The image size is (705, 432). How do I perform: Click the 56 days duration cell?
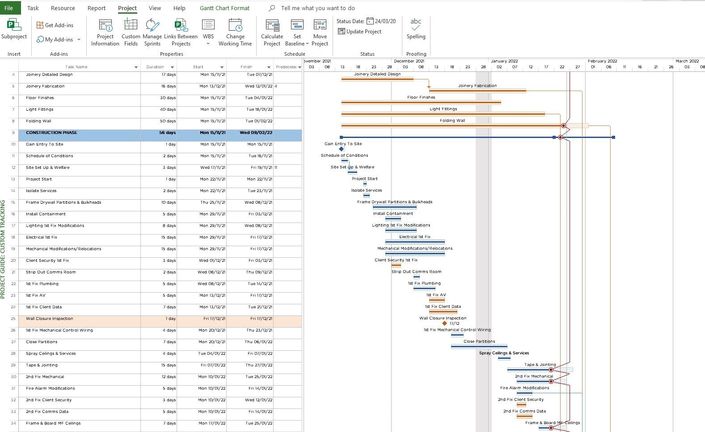[x=158, y=133]
